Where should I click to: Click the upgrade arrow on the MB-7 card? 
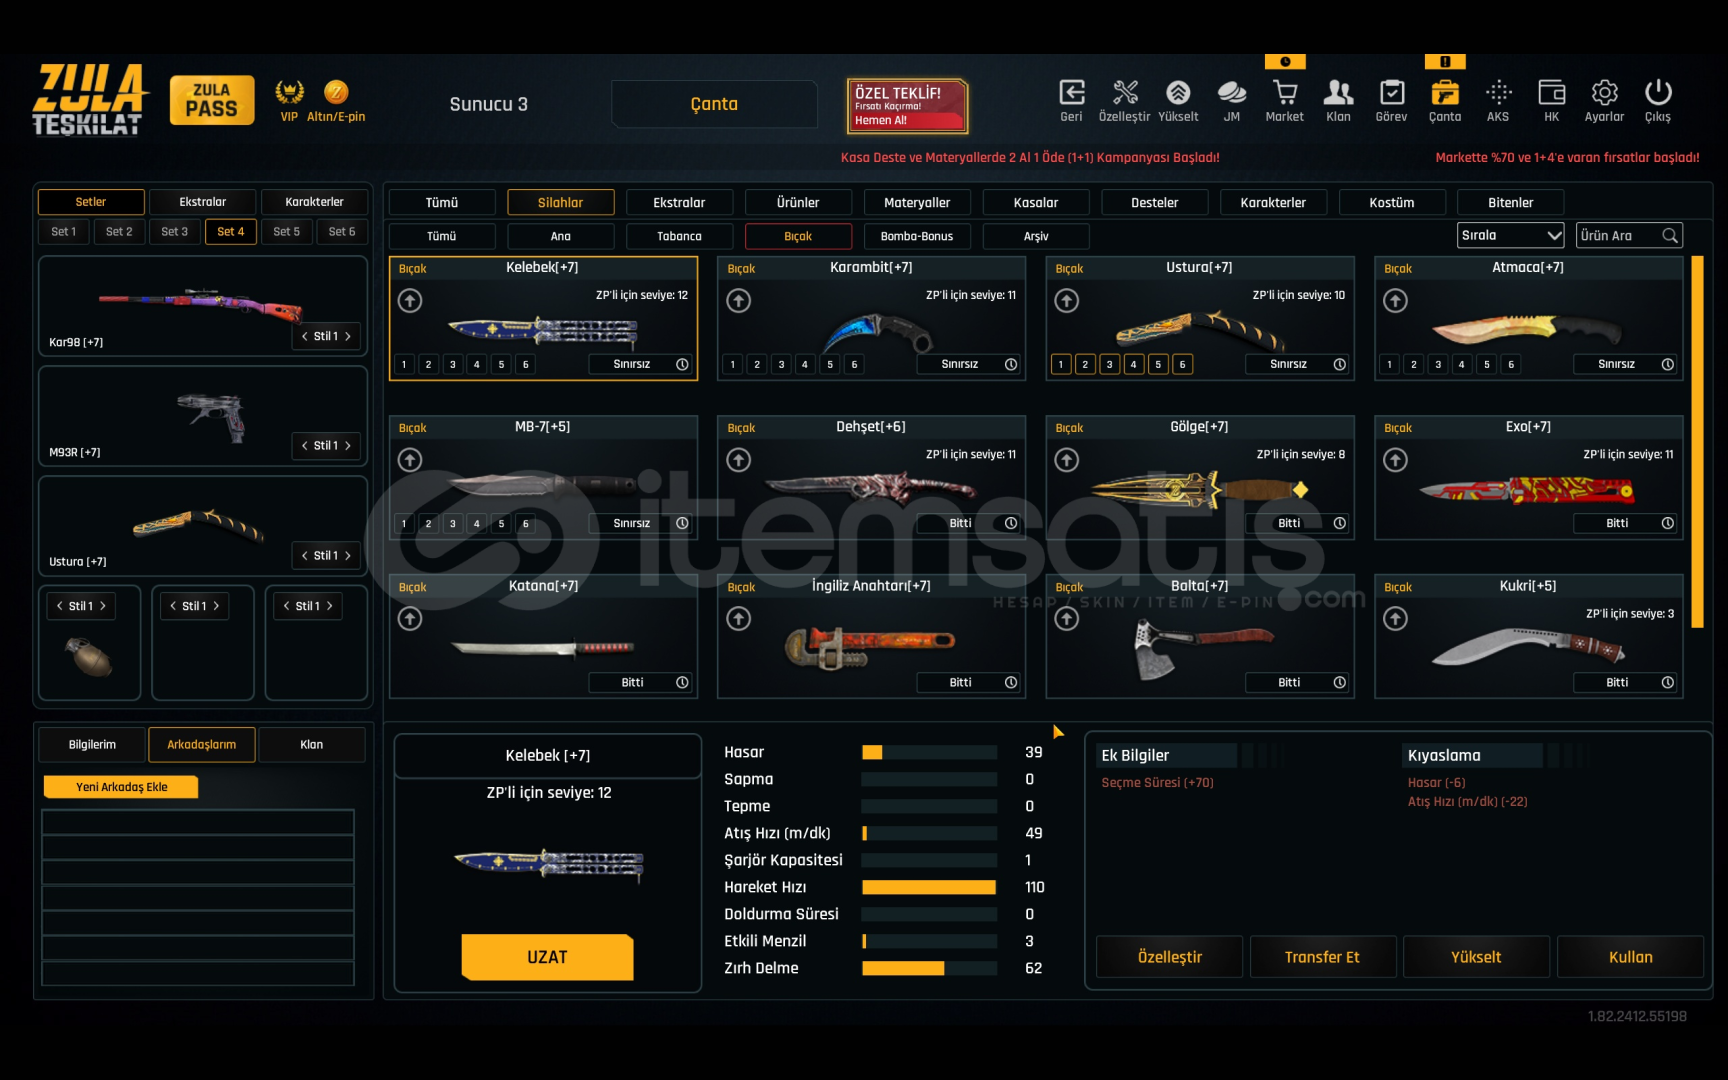(x=410, y=460)
